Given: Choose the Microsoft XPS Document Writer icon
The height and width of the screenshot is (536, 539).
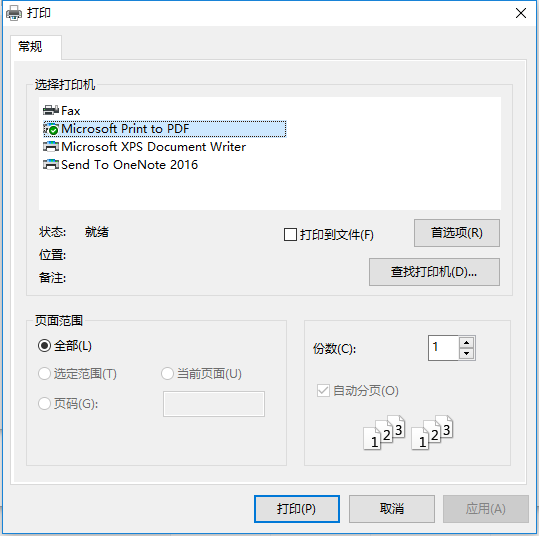Looking at the screenshot, I should click(51, 147).
